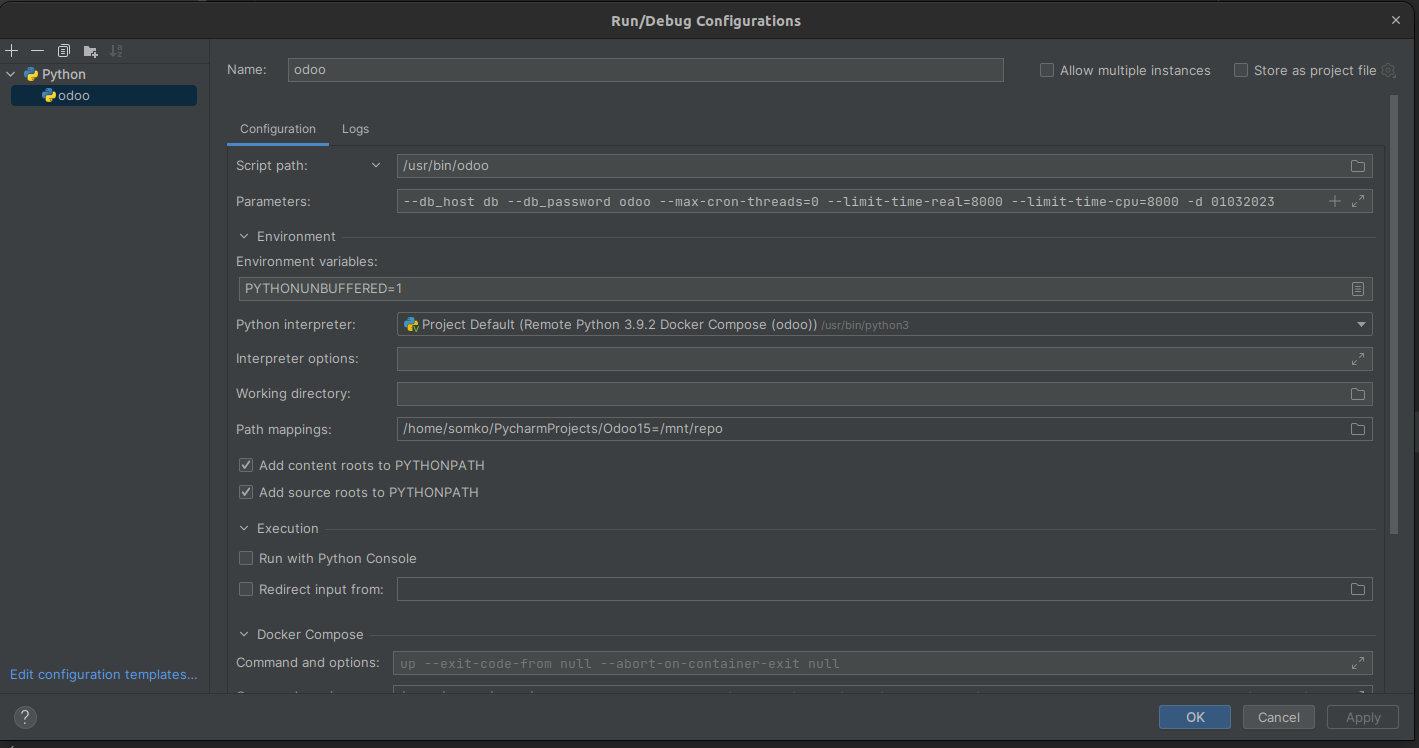Collapse the Docker Compose section

click(243, 634)
